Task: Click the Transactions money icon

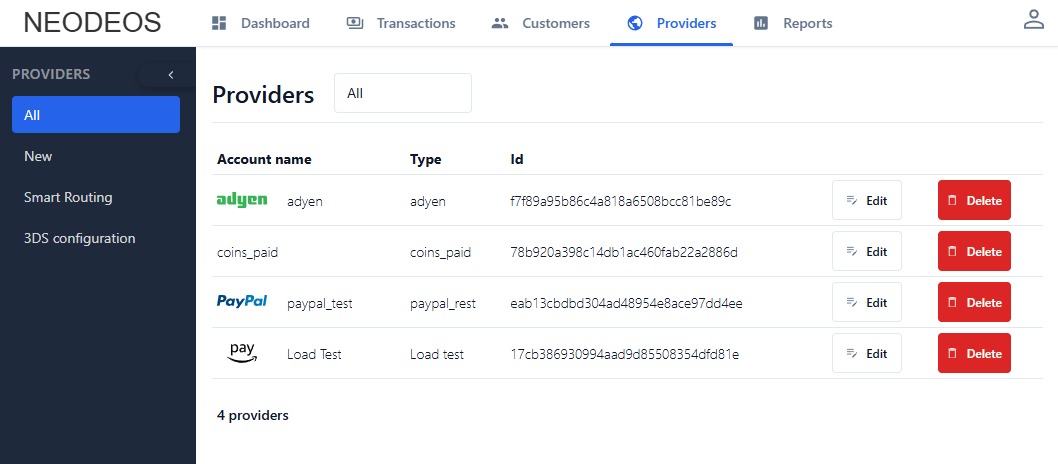Action: point(355,23)
